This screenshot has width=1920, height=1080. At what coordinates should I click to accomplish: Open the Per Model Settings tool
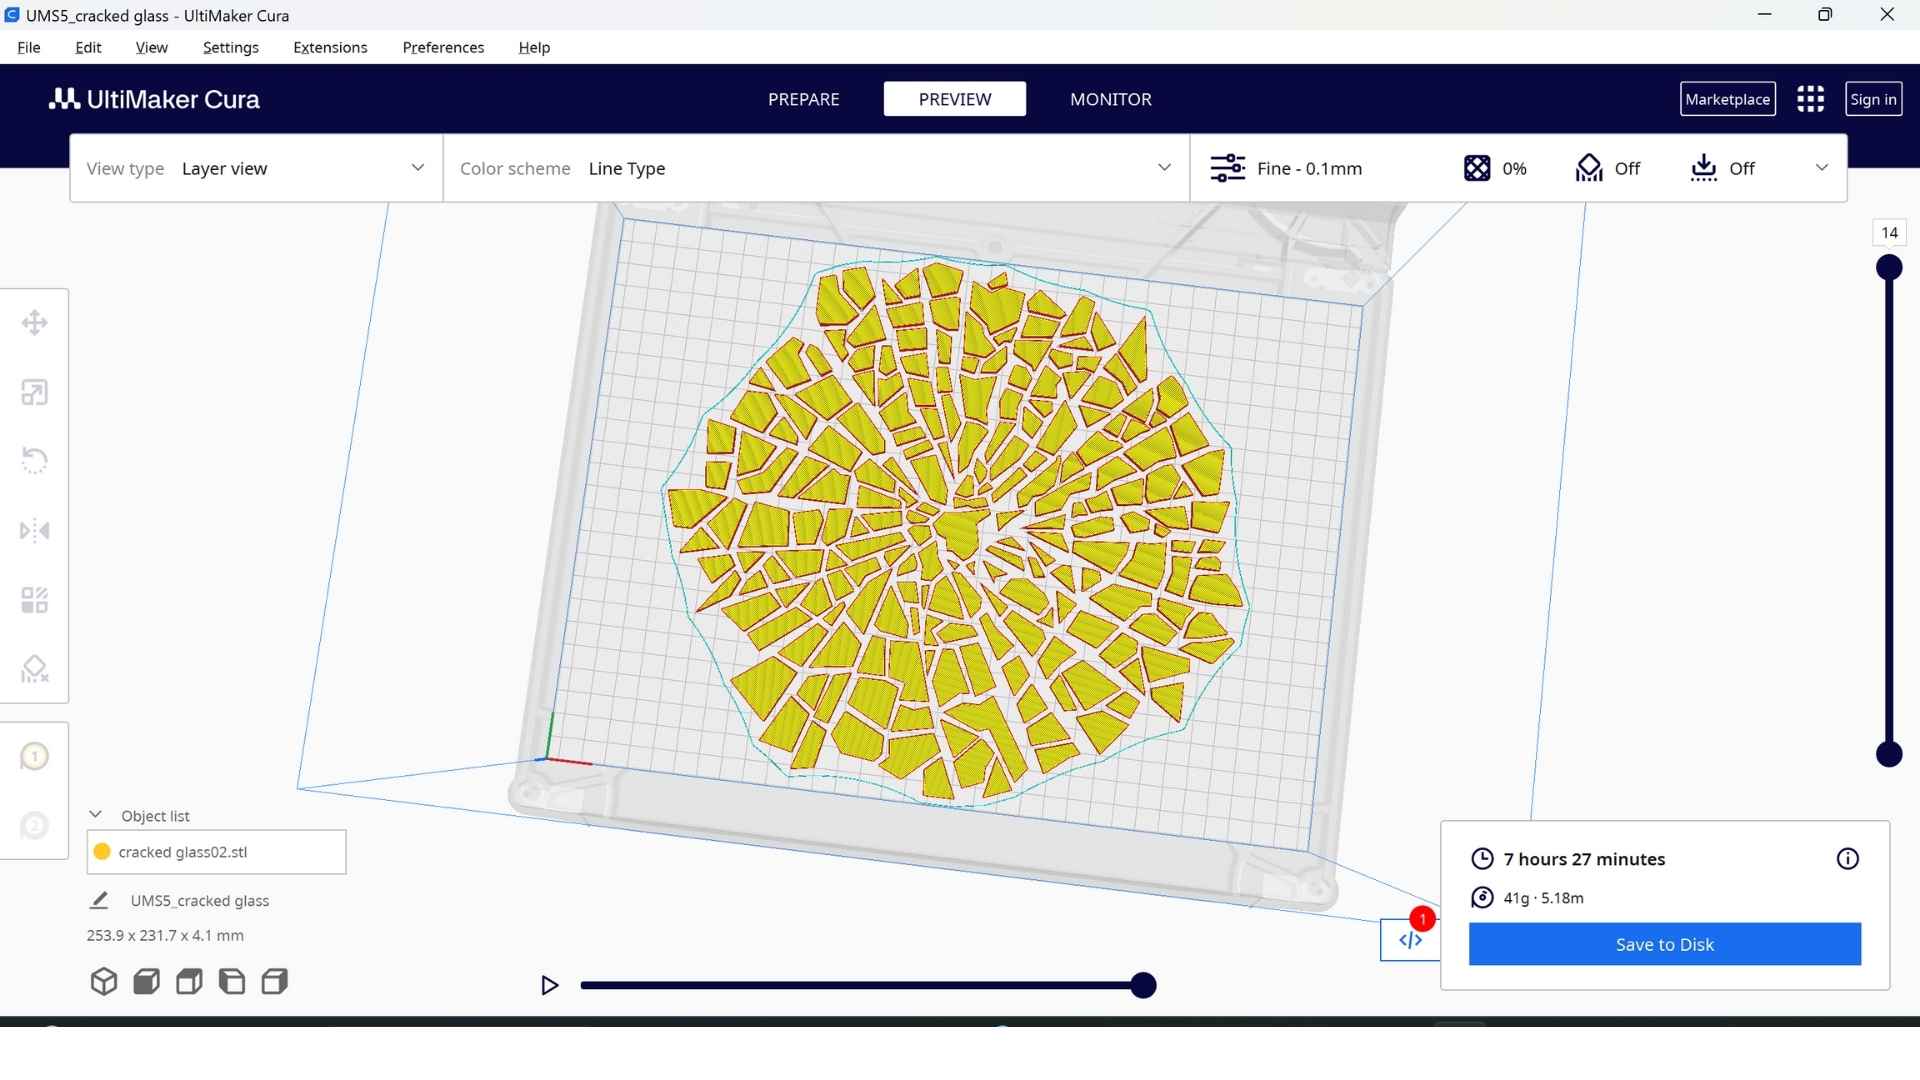coord(34,600)
